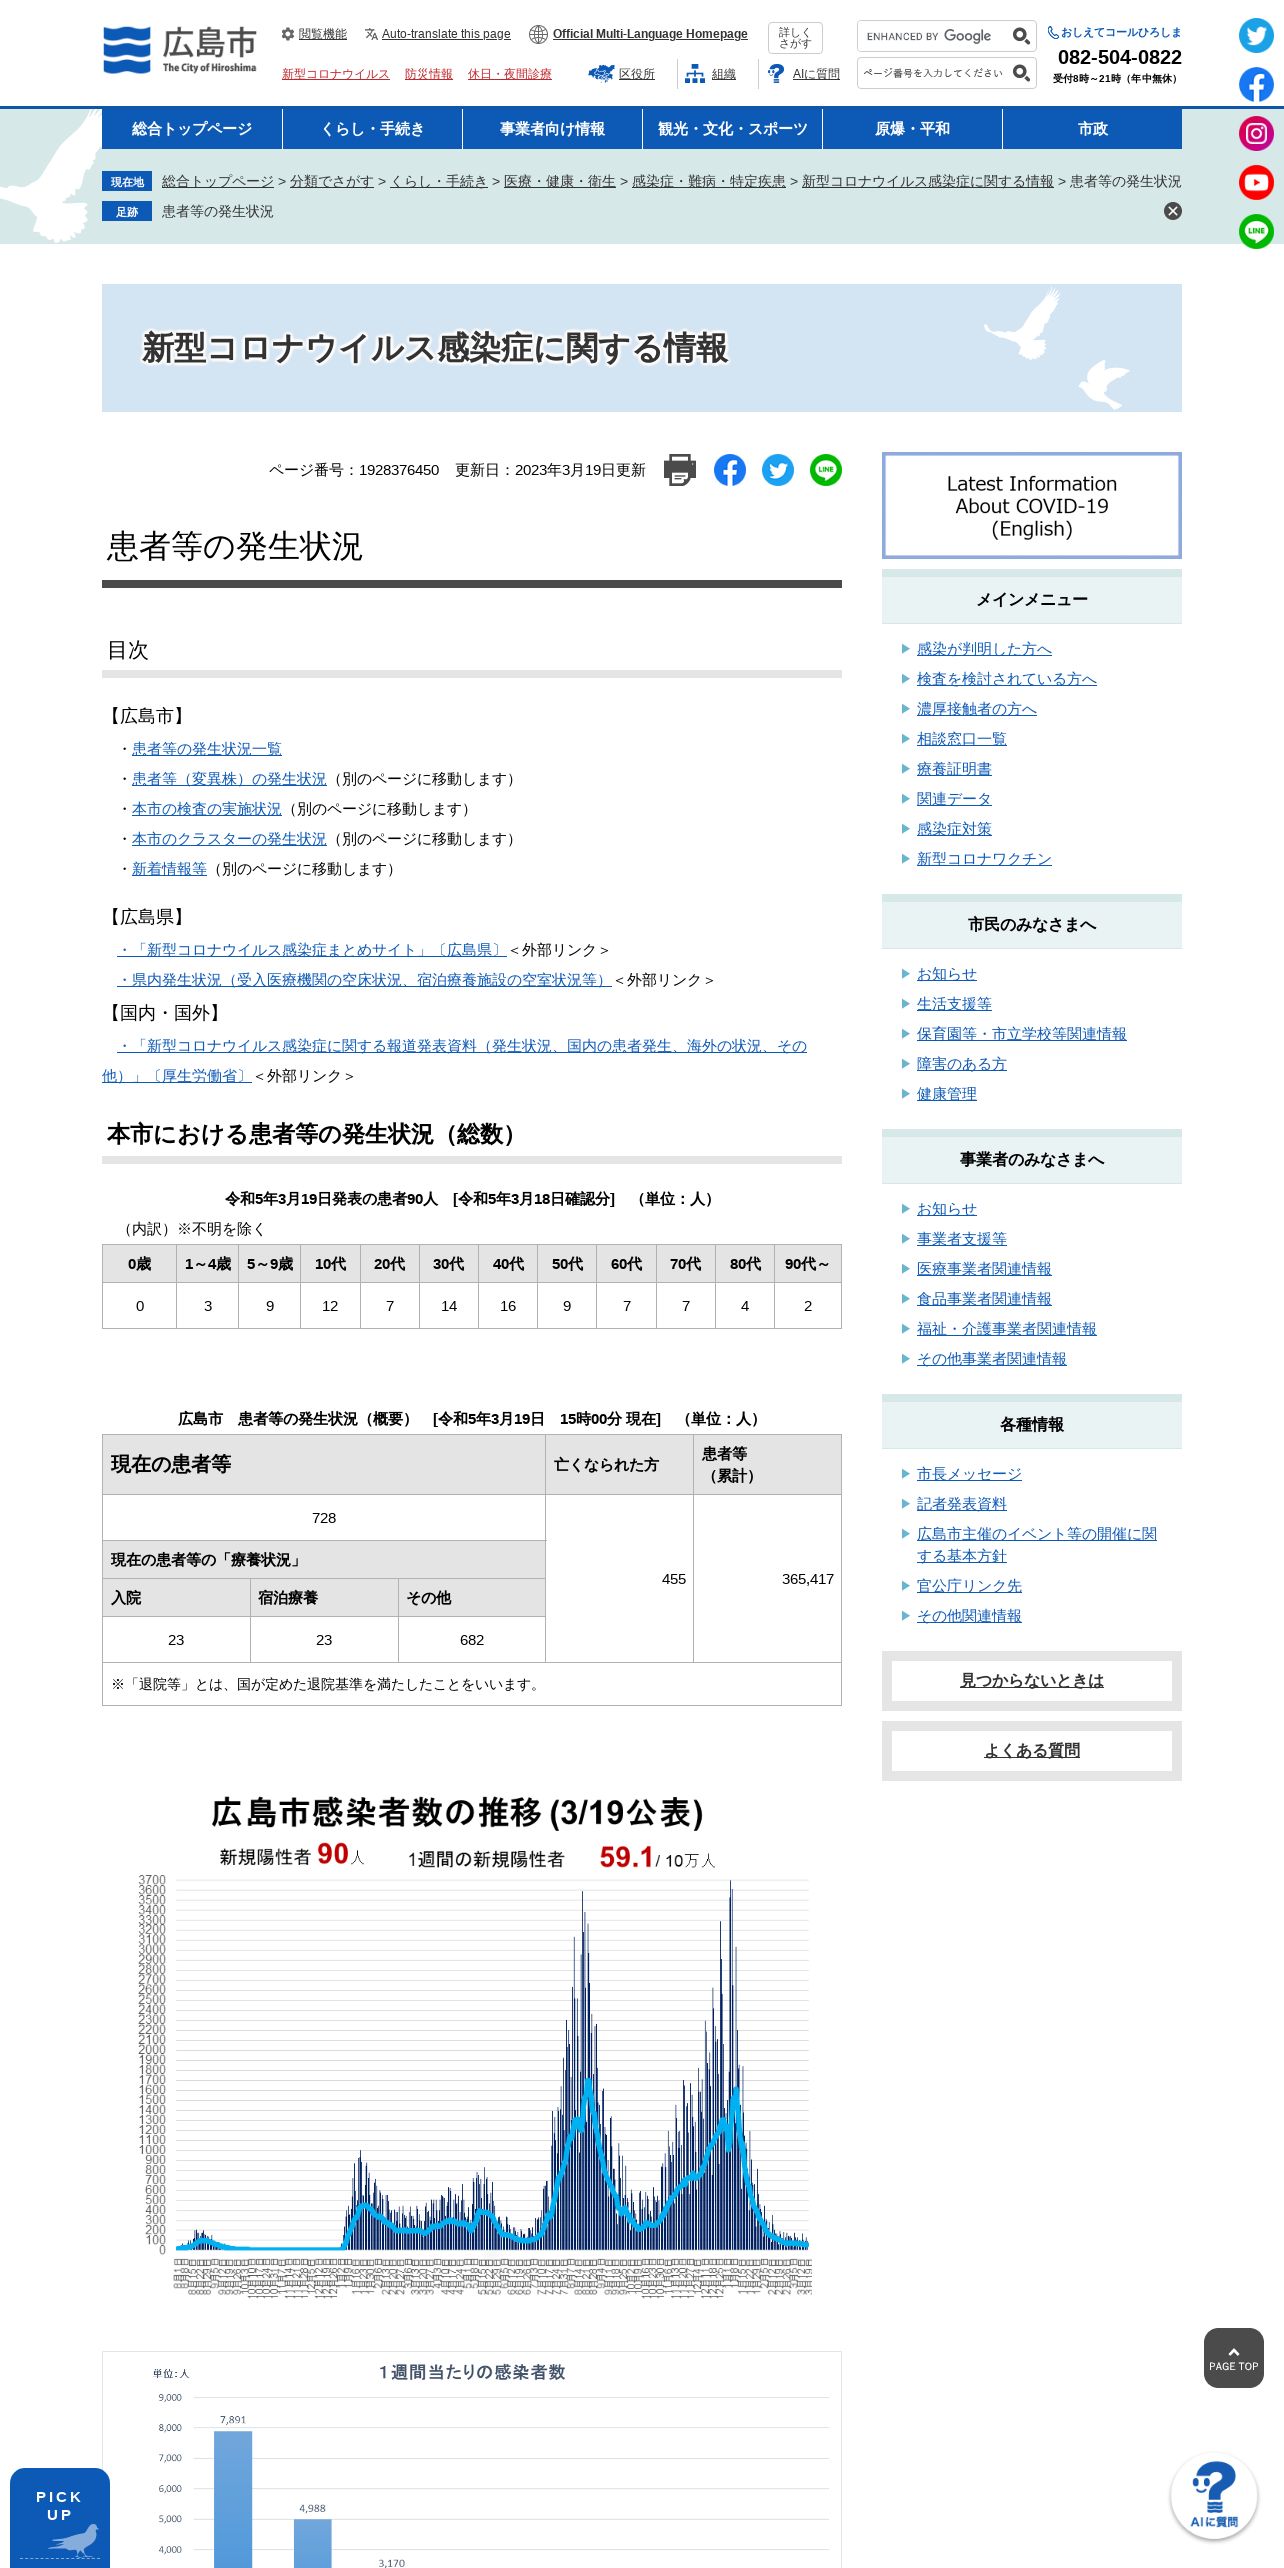
Task: Open 記者発表資料 sidebar link
Action: click(962, 1504)
